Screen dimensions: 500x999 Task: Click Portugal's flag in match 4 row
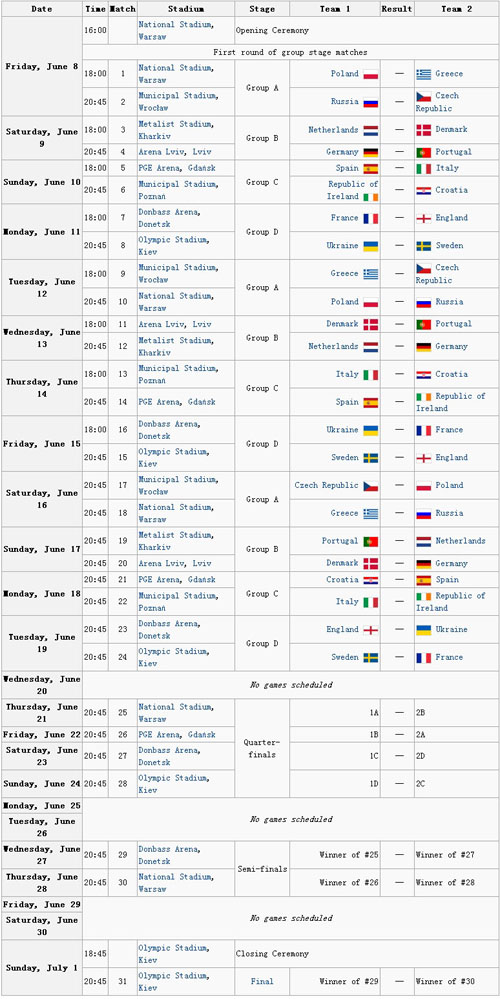pyautogui.click(x=424, y=153)
